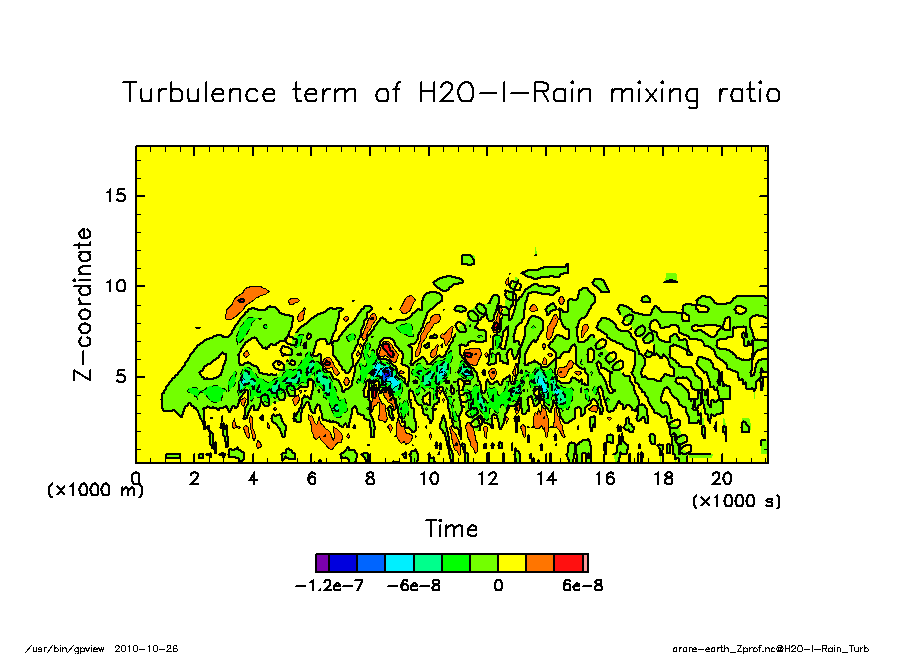Viewport: 904px width, 654px height.
Task: Click the yellow swatch in the colorbar
Action: tap(513, 563)
